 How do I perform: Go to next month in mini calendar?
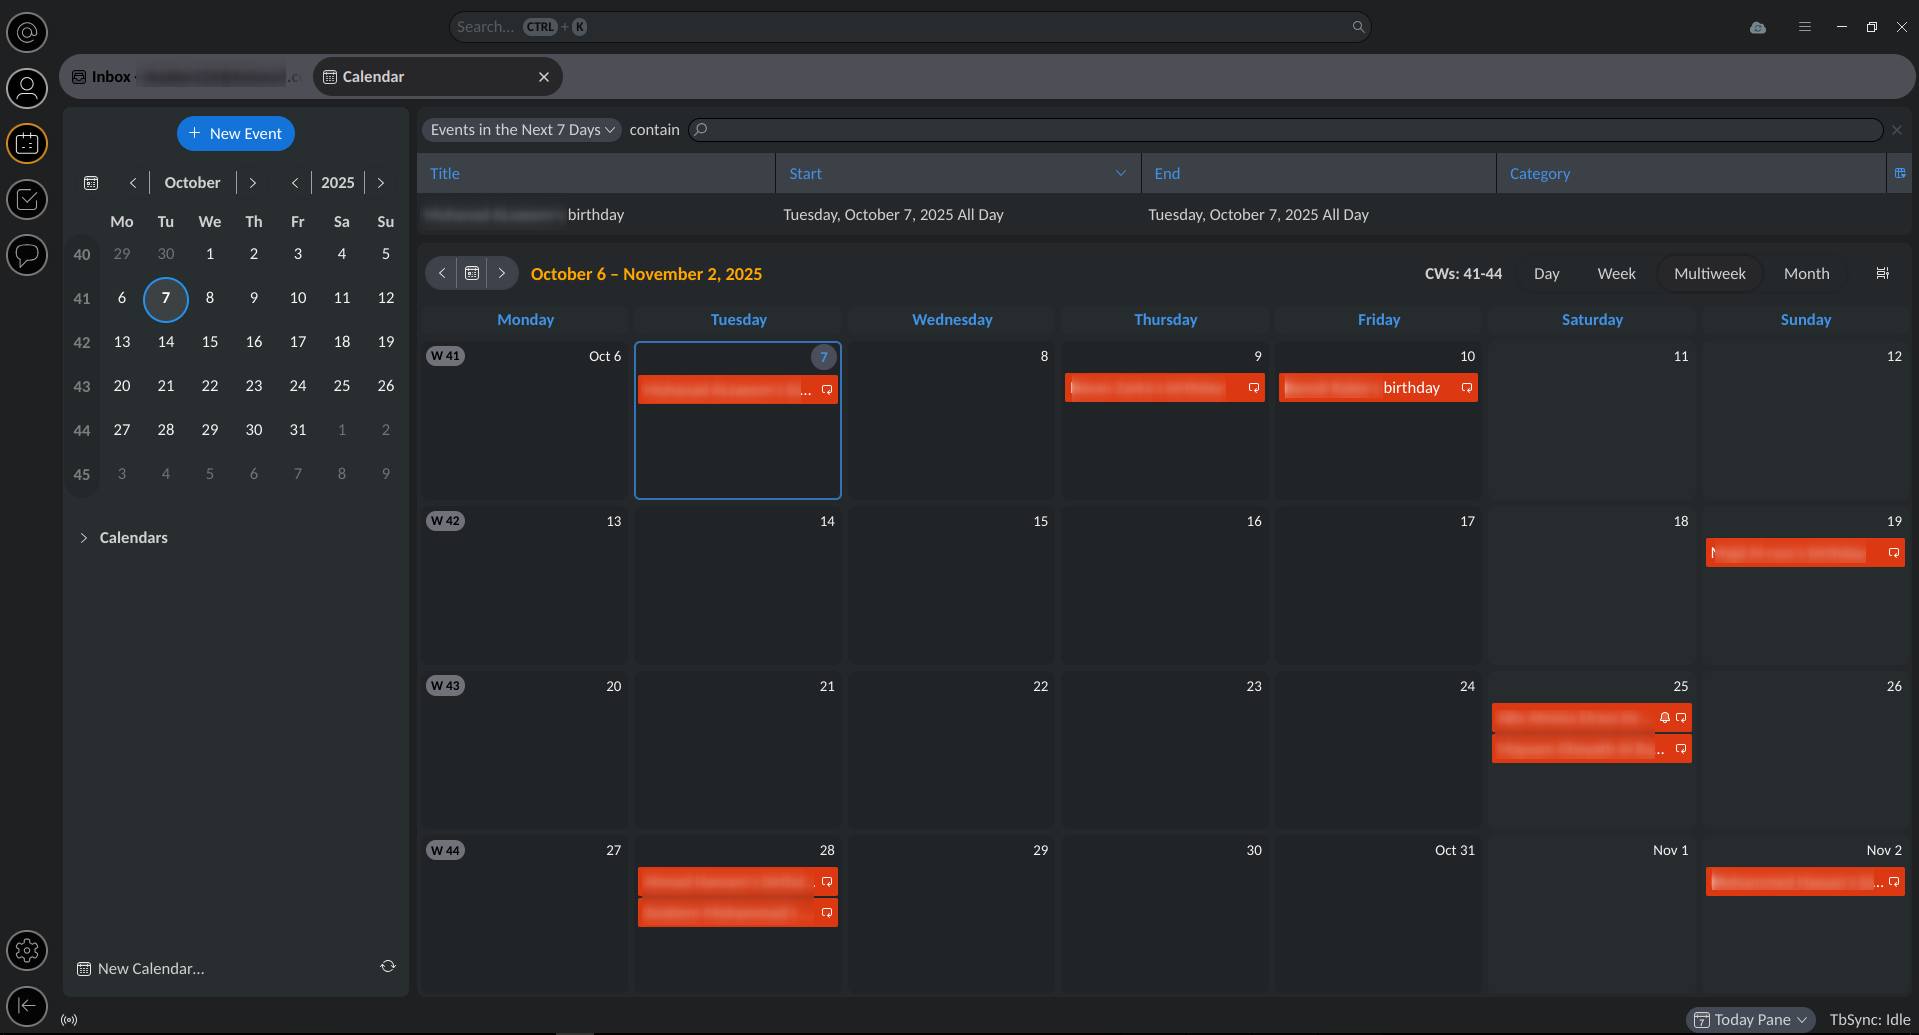(253, 183)
